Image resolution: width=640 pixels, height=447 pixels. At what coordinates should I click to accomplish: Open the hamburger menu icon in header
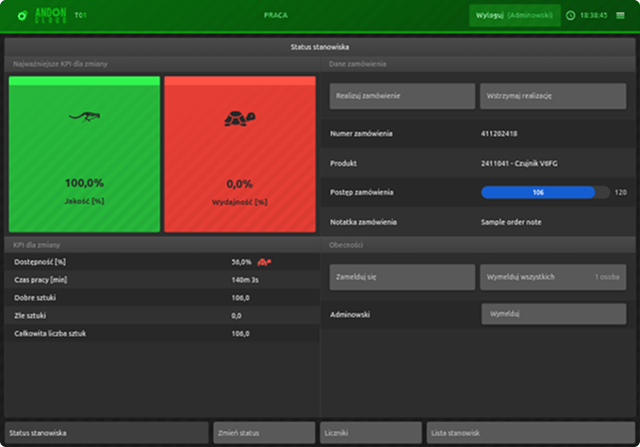[620, 16]
